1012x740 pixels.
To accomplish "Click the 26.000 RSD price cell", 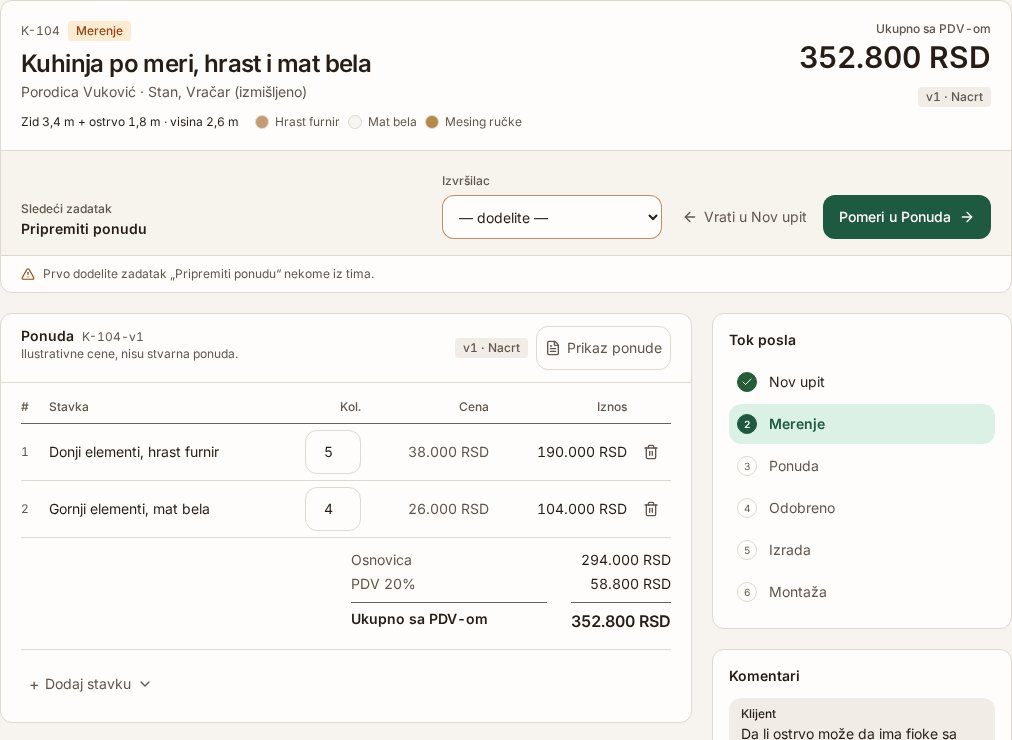I will click(448, 509).
